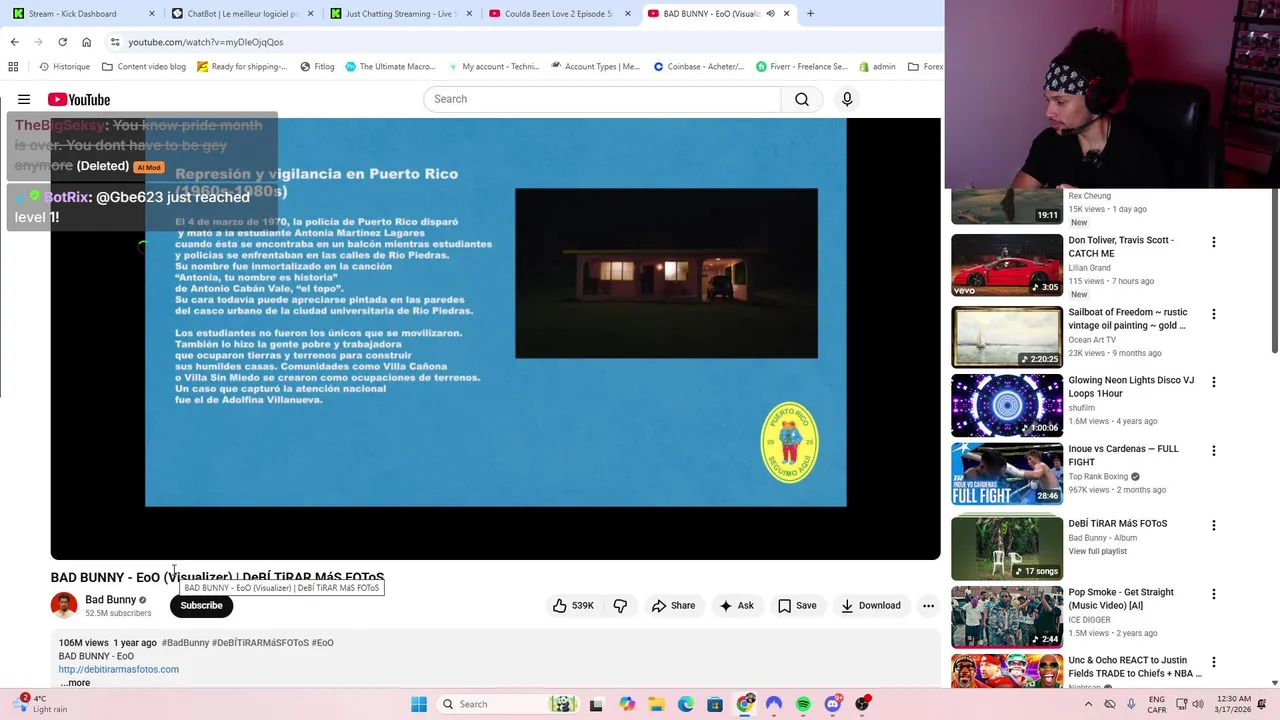Open Task View in the taskbar
Screen dimensions: 1280x720
(x=596, y=704)
